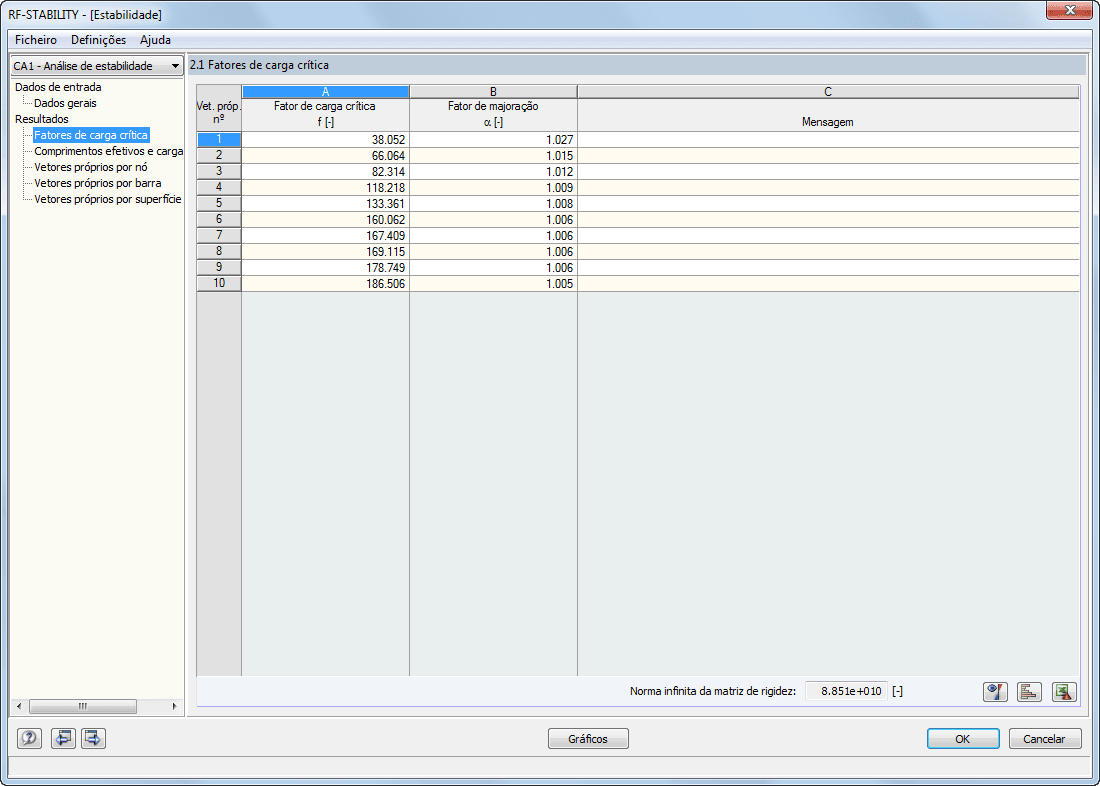1100x786 pixels.
Task: Click the Gráficos button
Action: click(588, 738)
